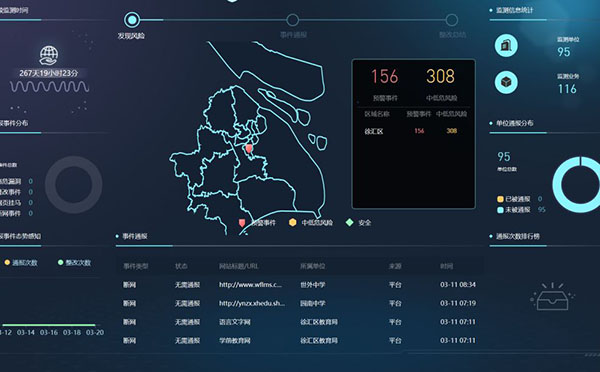Click the grey event distribution donut chart
Viewport: 600px width, 372px height.
[73, 184]
